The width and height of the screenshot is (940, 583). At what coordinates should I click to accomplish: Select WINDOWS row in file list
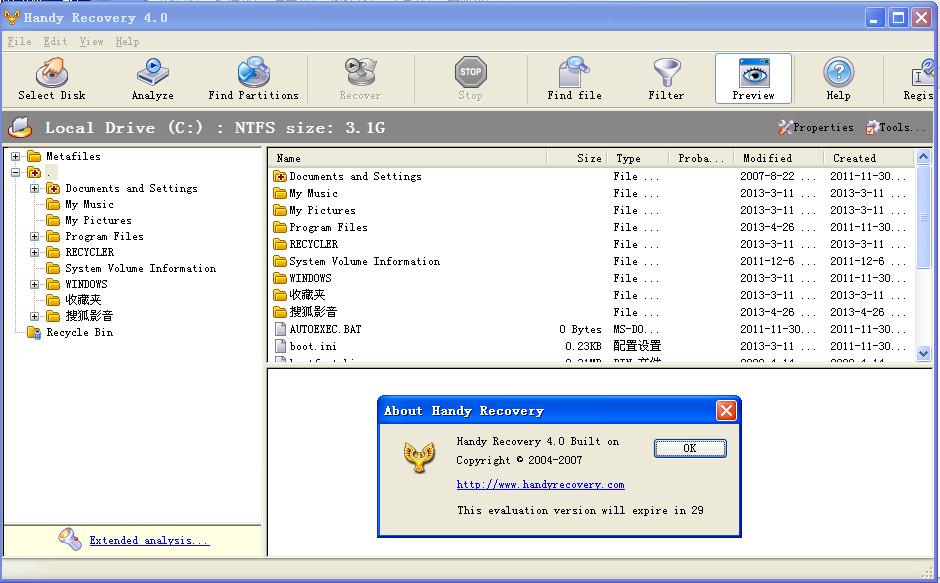point(591,278)
